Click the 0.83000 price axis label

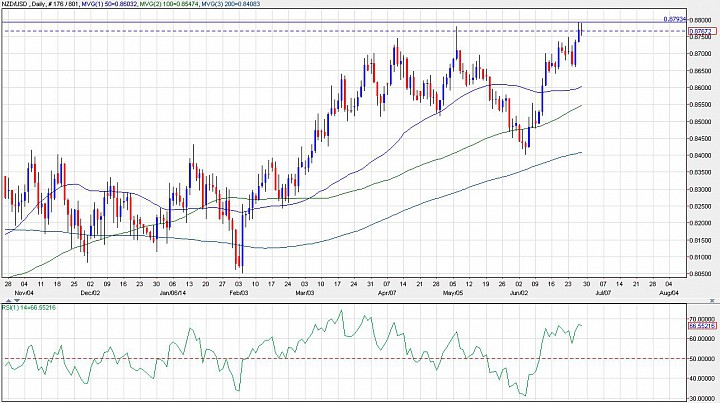tap(700, 190)
